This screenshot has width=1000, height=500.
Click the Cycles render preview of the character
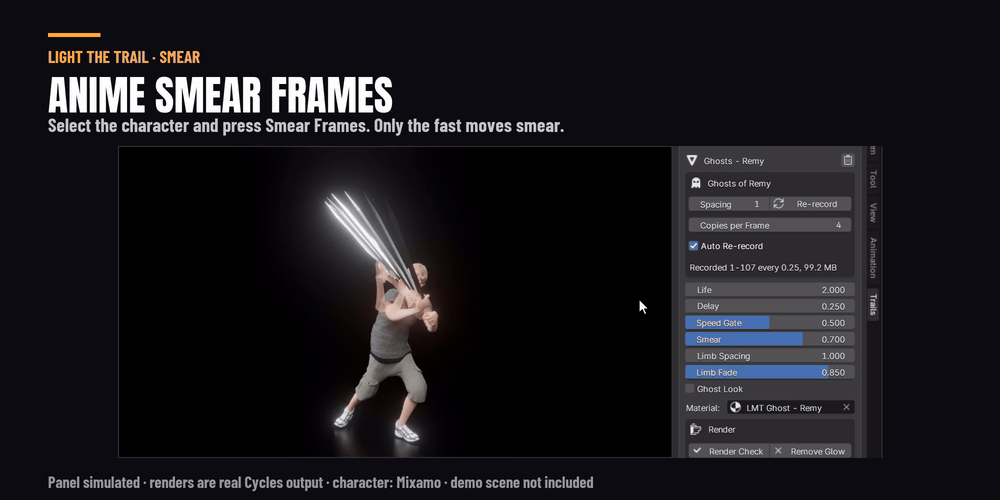395,302
